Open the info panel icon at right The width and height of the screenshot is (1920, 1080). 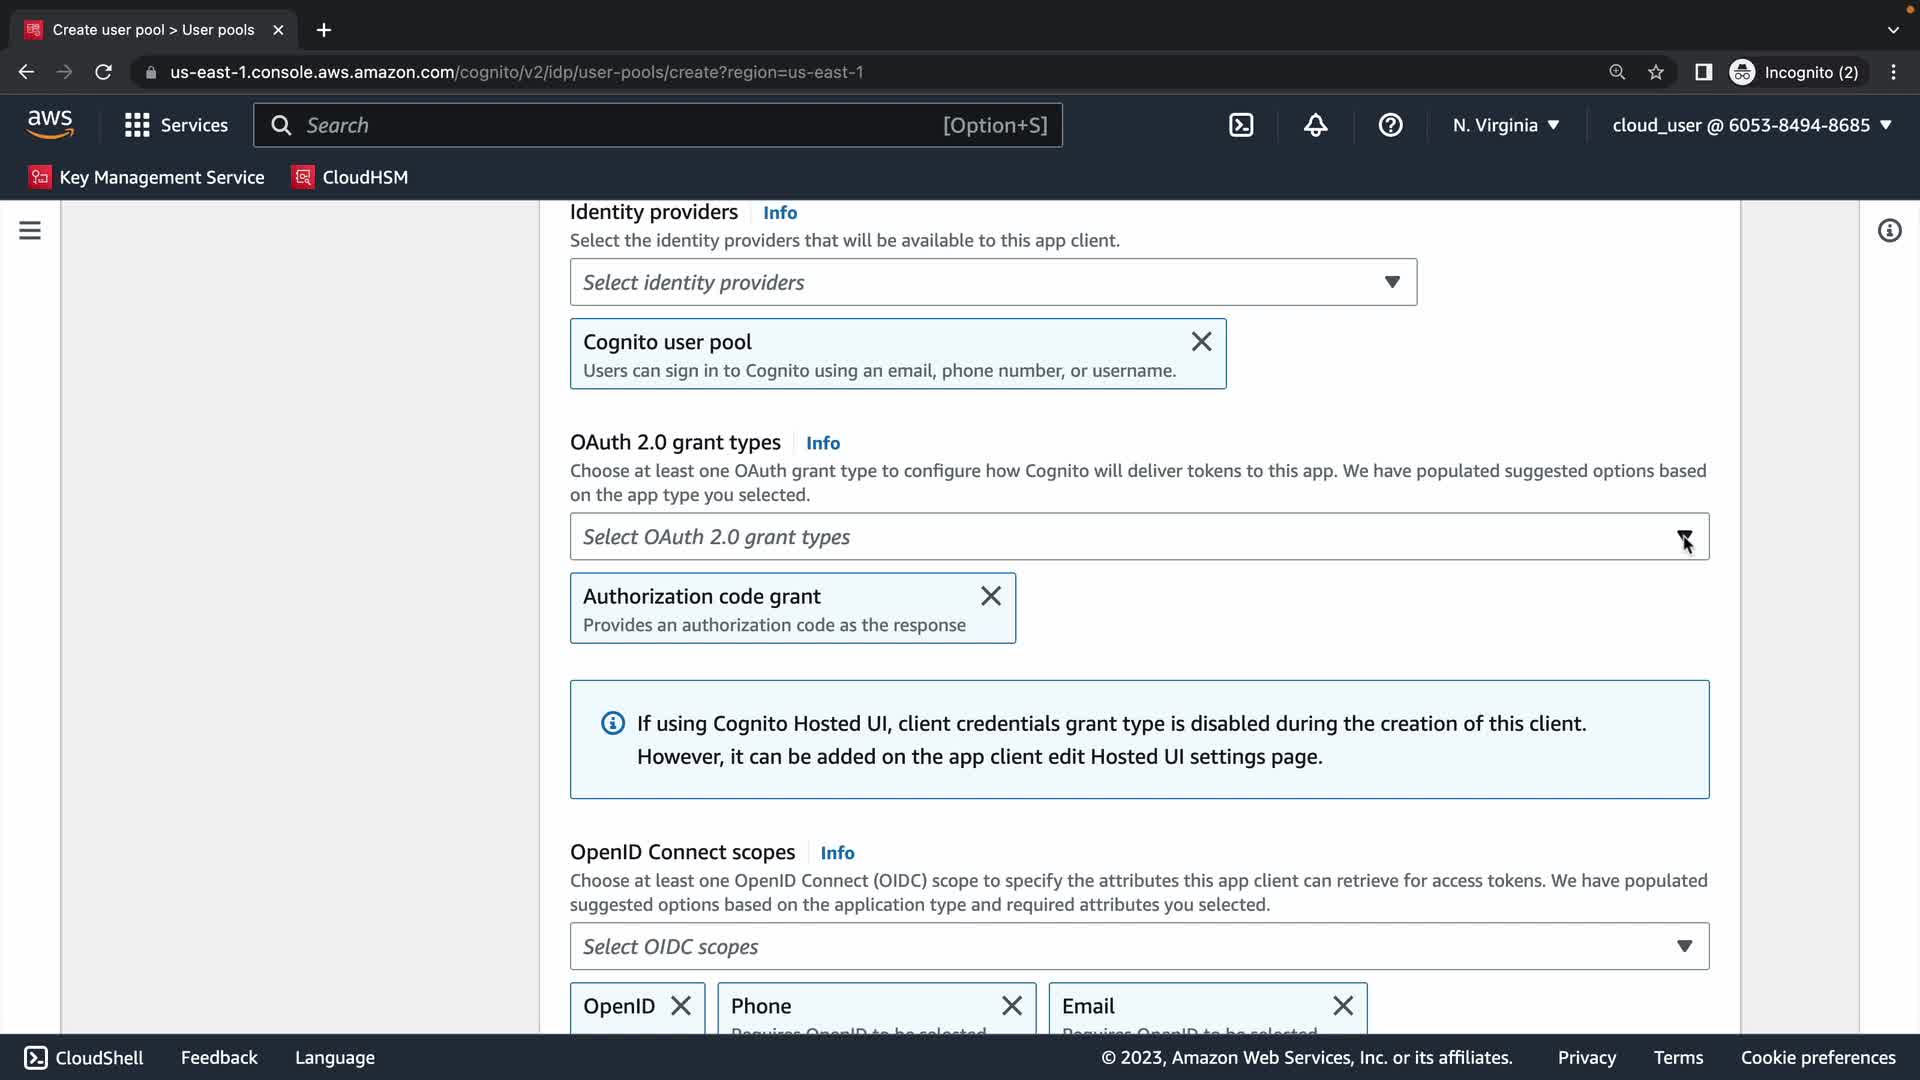(x=1889, y=231)
